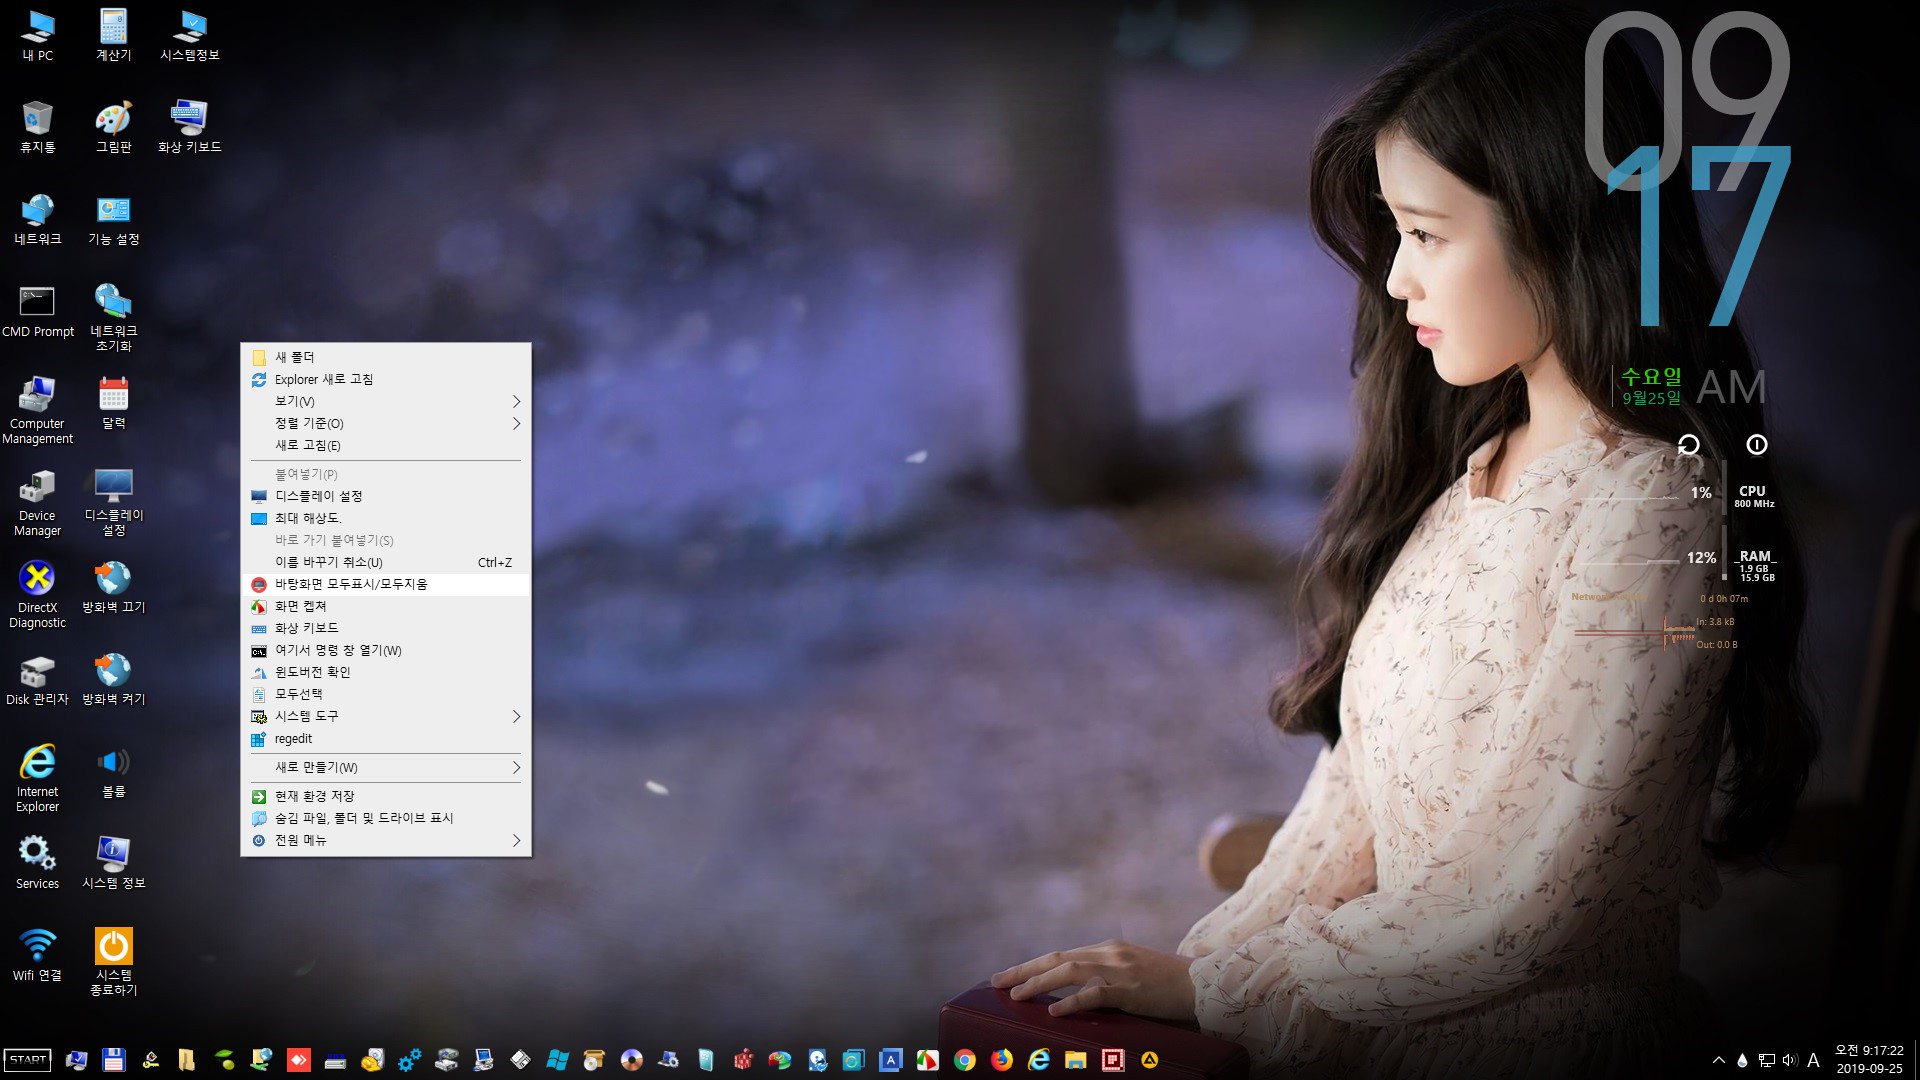Click the widget power button icon
This screenshot has width=1920, height=1080.
1757,444
